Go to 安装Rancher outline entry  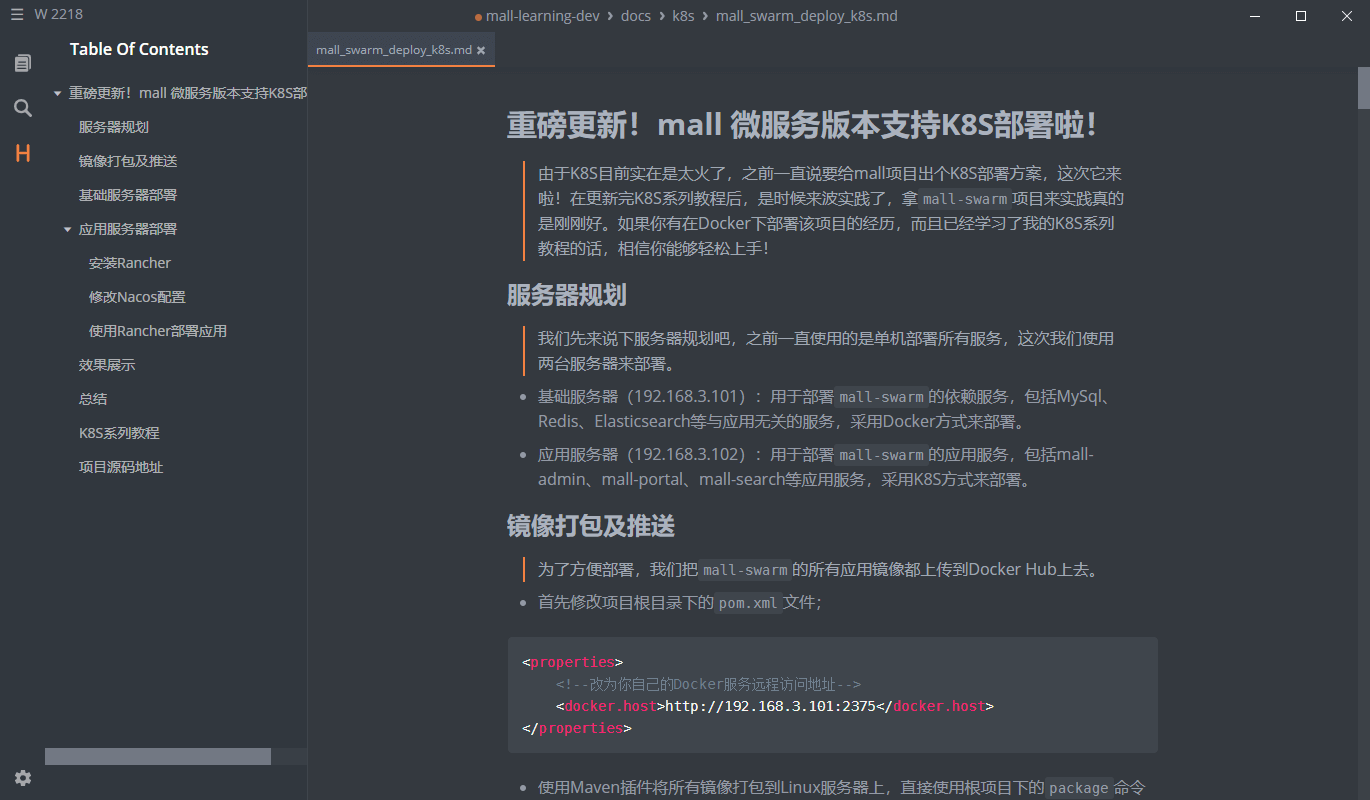[x=130, y=263]
